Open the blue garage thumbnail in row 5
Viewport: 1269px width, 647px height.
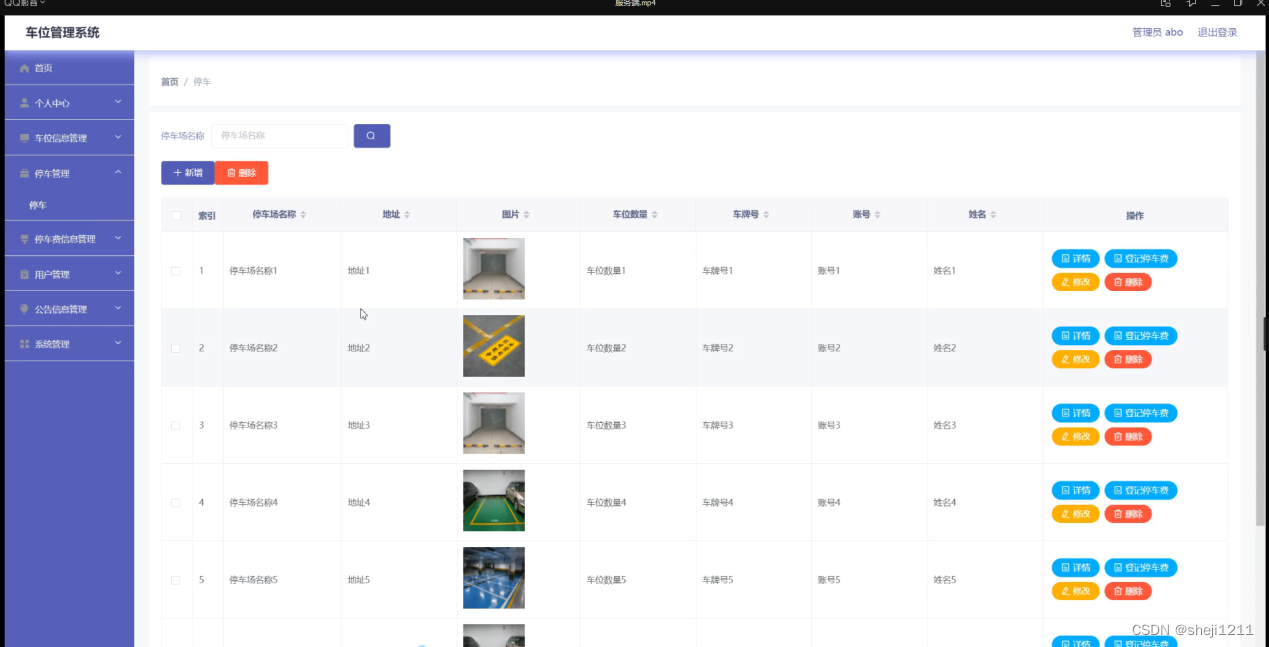click(494, 578)
